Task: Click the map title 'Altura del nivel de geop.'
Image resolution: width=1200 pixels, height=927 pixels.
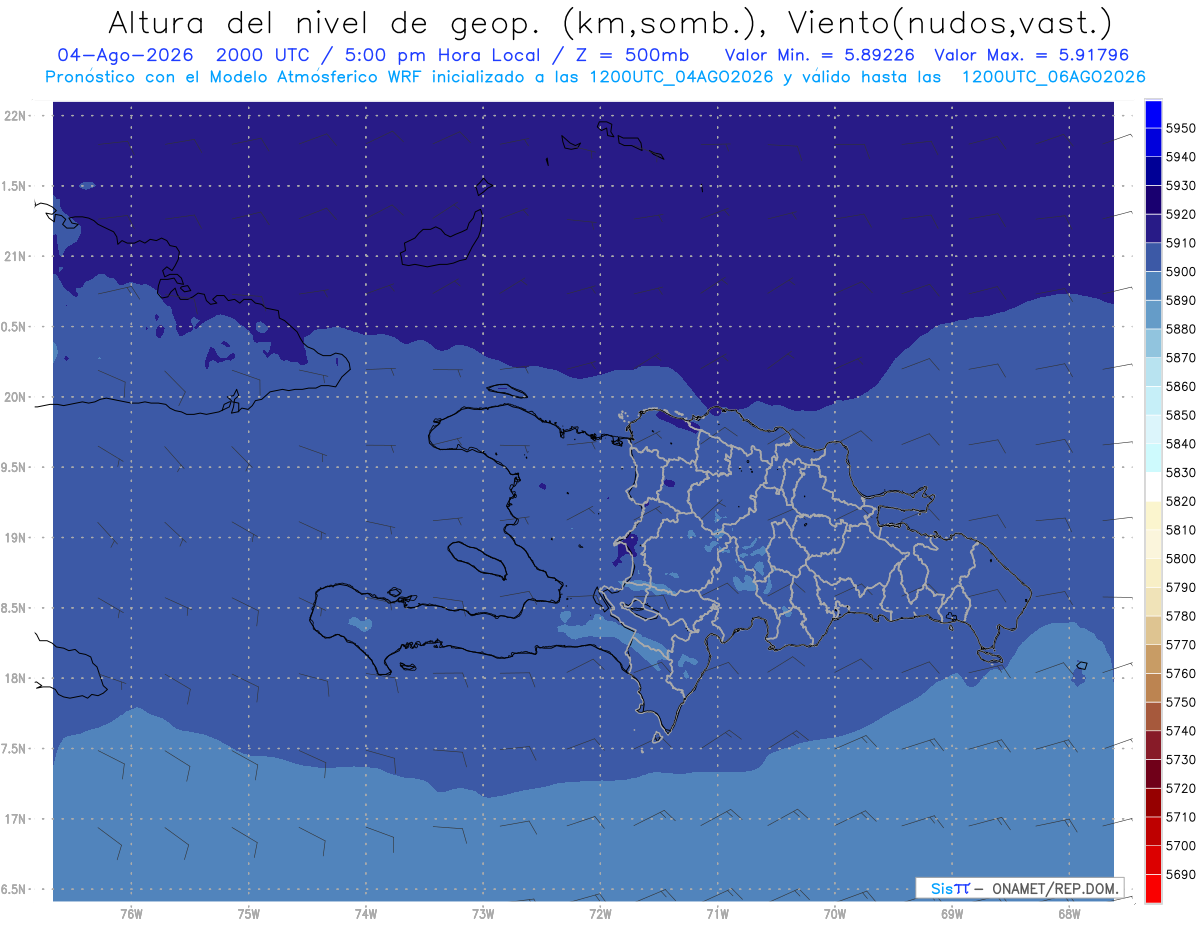Action: (324, 22)
